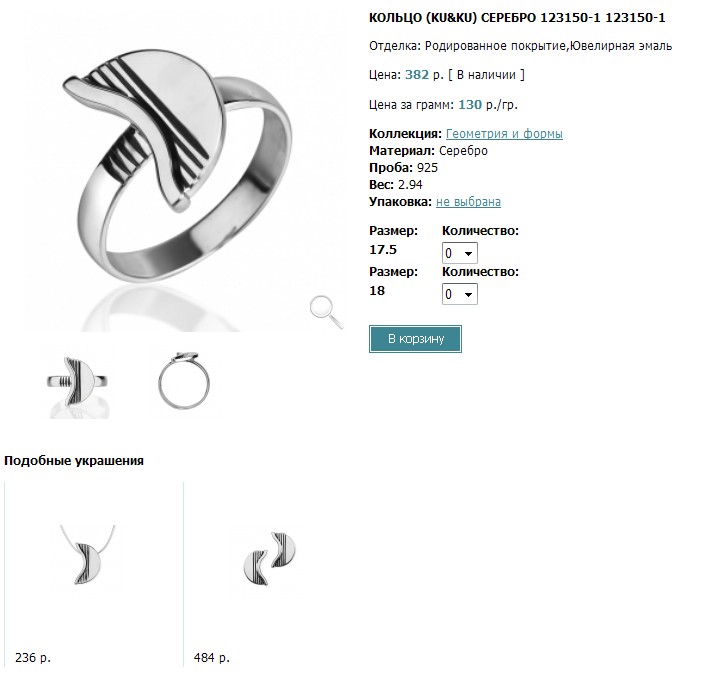Viewport: 709px width, 683px height.
Task: Open the similar earrings priced 484 р.
Action: click(x=269, y=559)
